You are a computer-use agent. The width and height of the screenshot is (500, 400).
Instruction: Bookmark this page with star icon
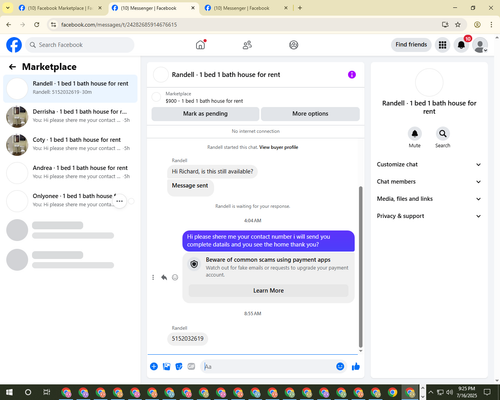pyautogui.click(x=458, y=25)
